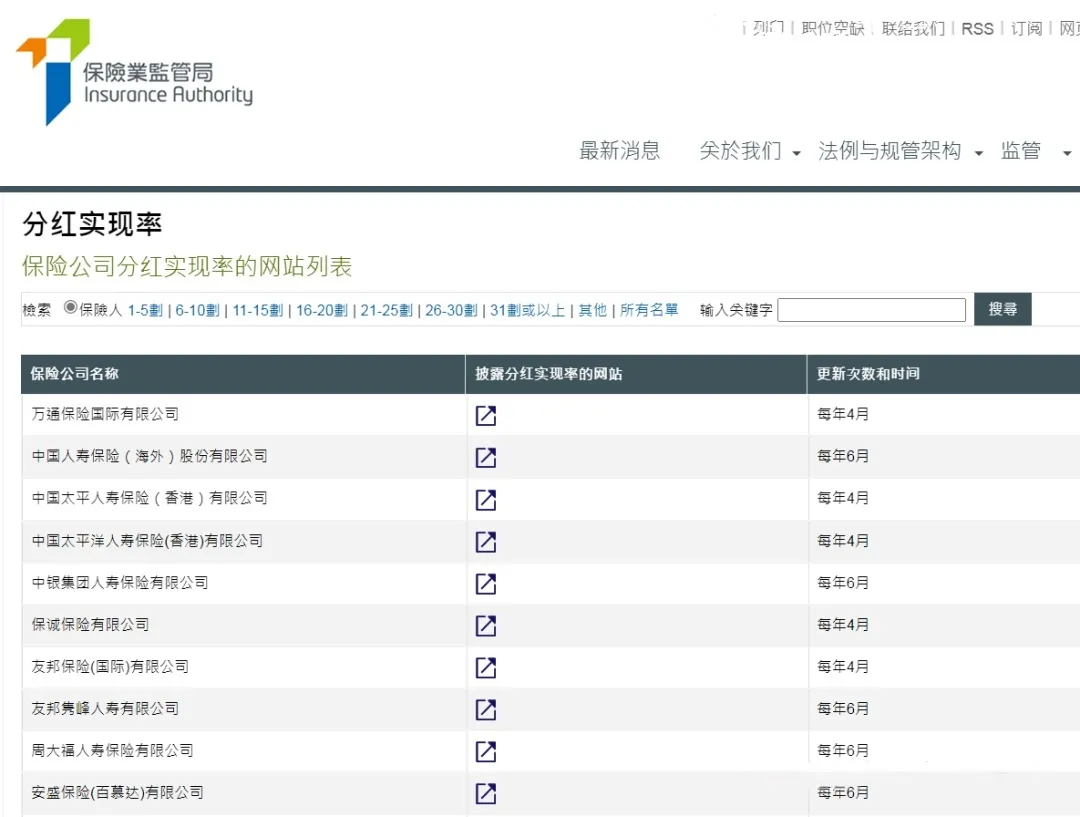Filter insurers by 26-30劃
Screen dimensions: 1080x817
(451, 310)
